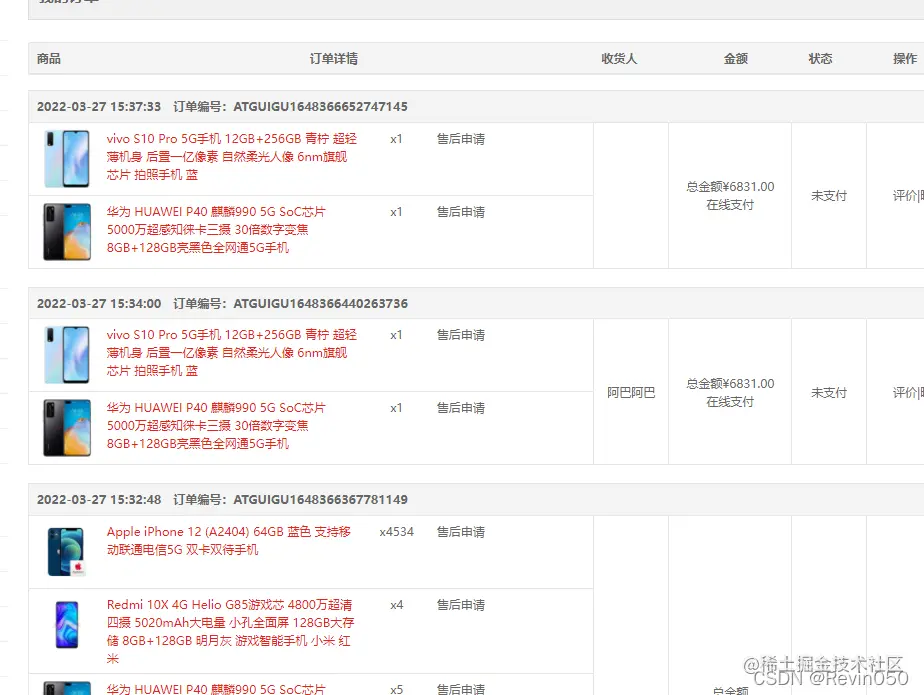Open HUAWEI P40 title link in 15:32:48 order
The width and height of the screenshot is (924, 695).
216,689
